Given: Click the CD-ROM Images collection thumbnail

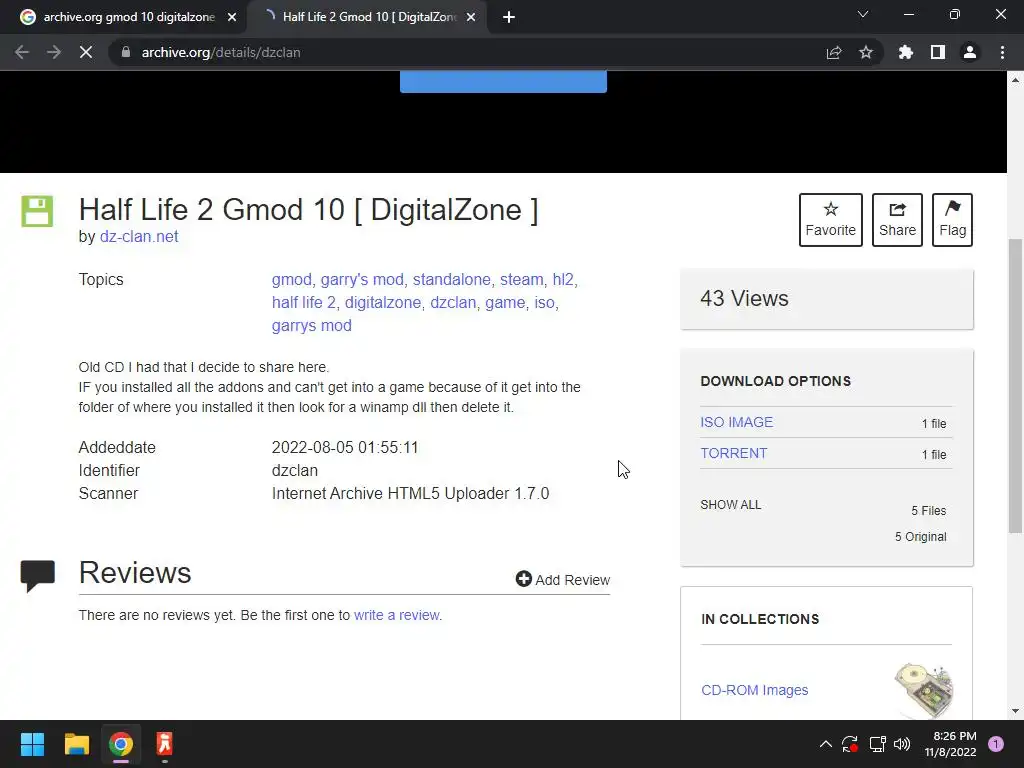Looking at the screenshot, I should pyautogui.click(x=923, y=690).
